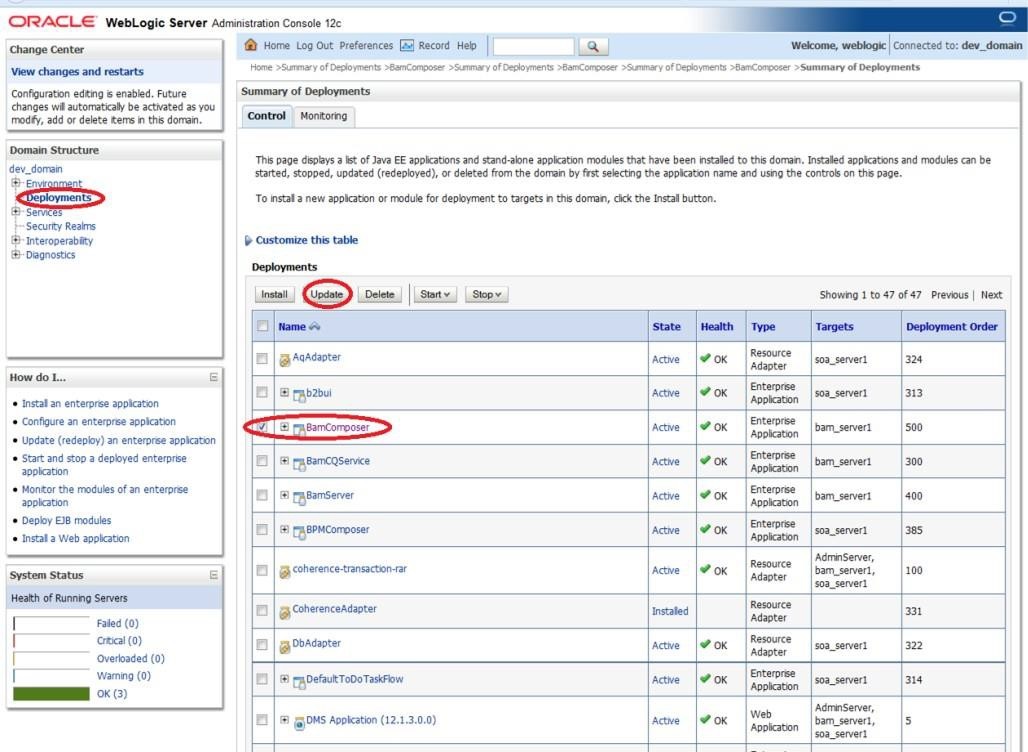Expand the BamServer deployment row

284,494
